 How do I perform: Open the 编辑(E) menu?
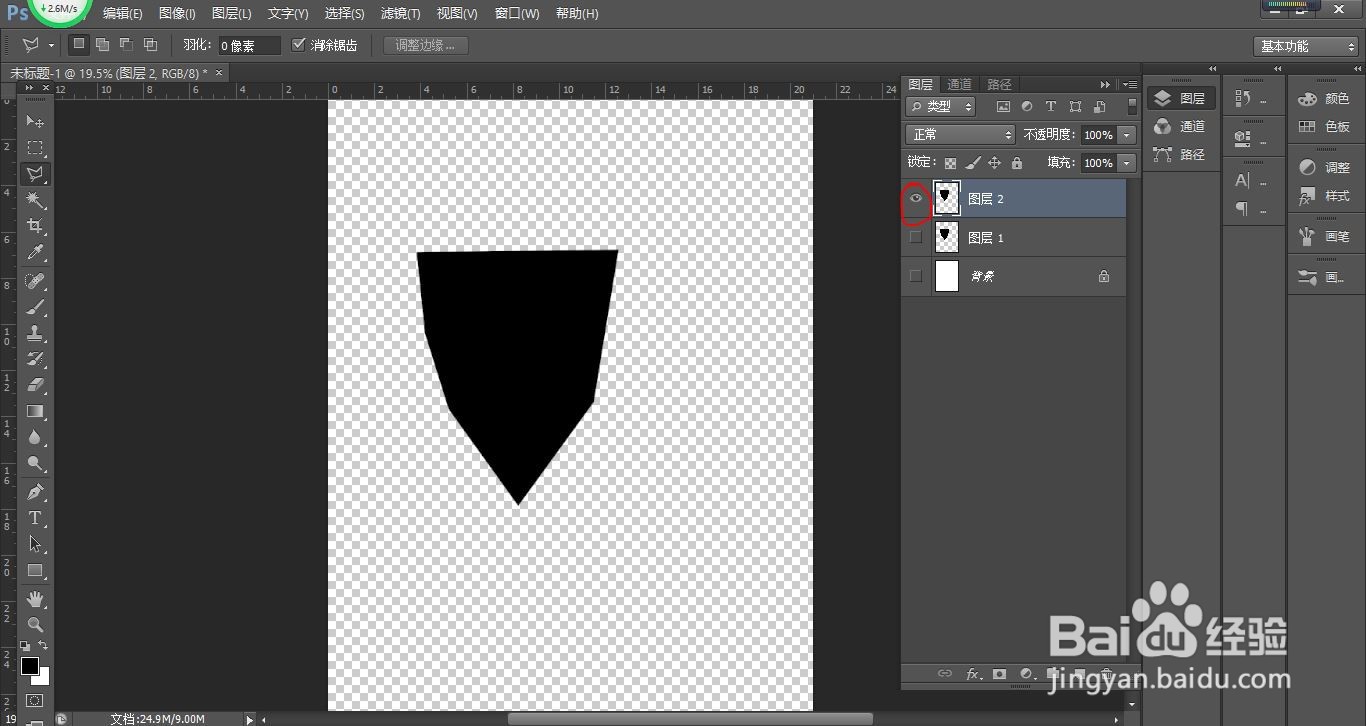(x=123, y=14)
